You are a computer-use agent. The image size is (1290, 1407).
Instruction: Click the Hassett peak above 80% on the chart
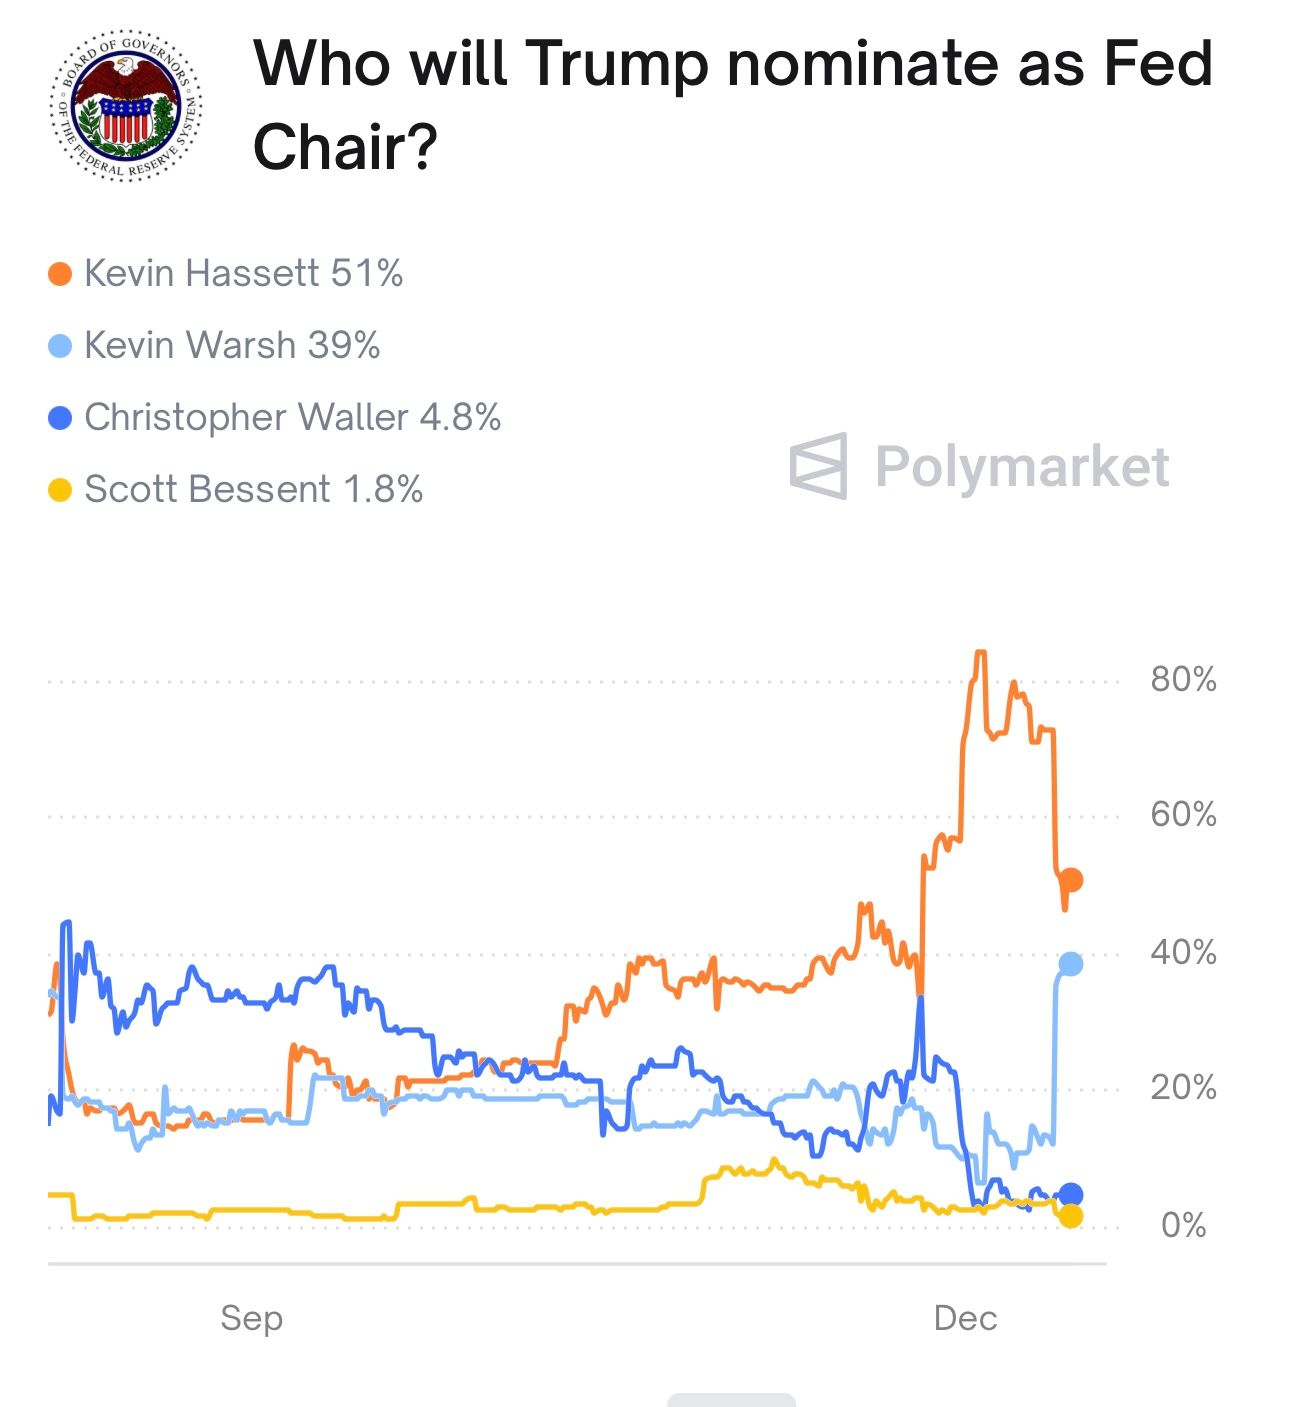980,653
